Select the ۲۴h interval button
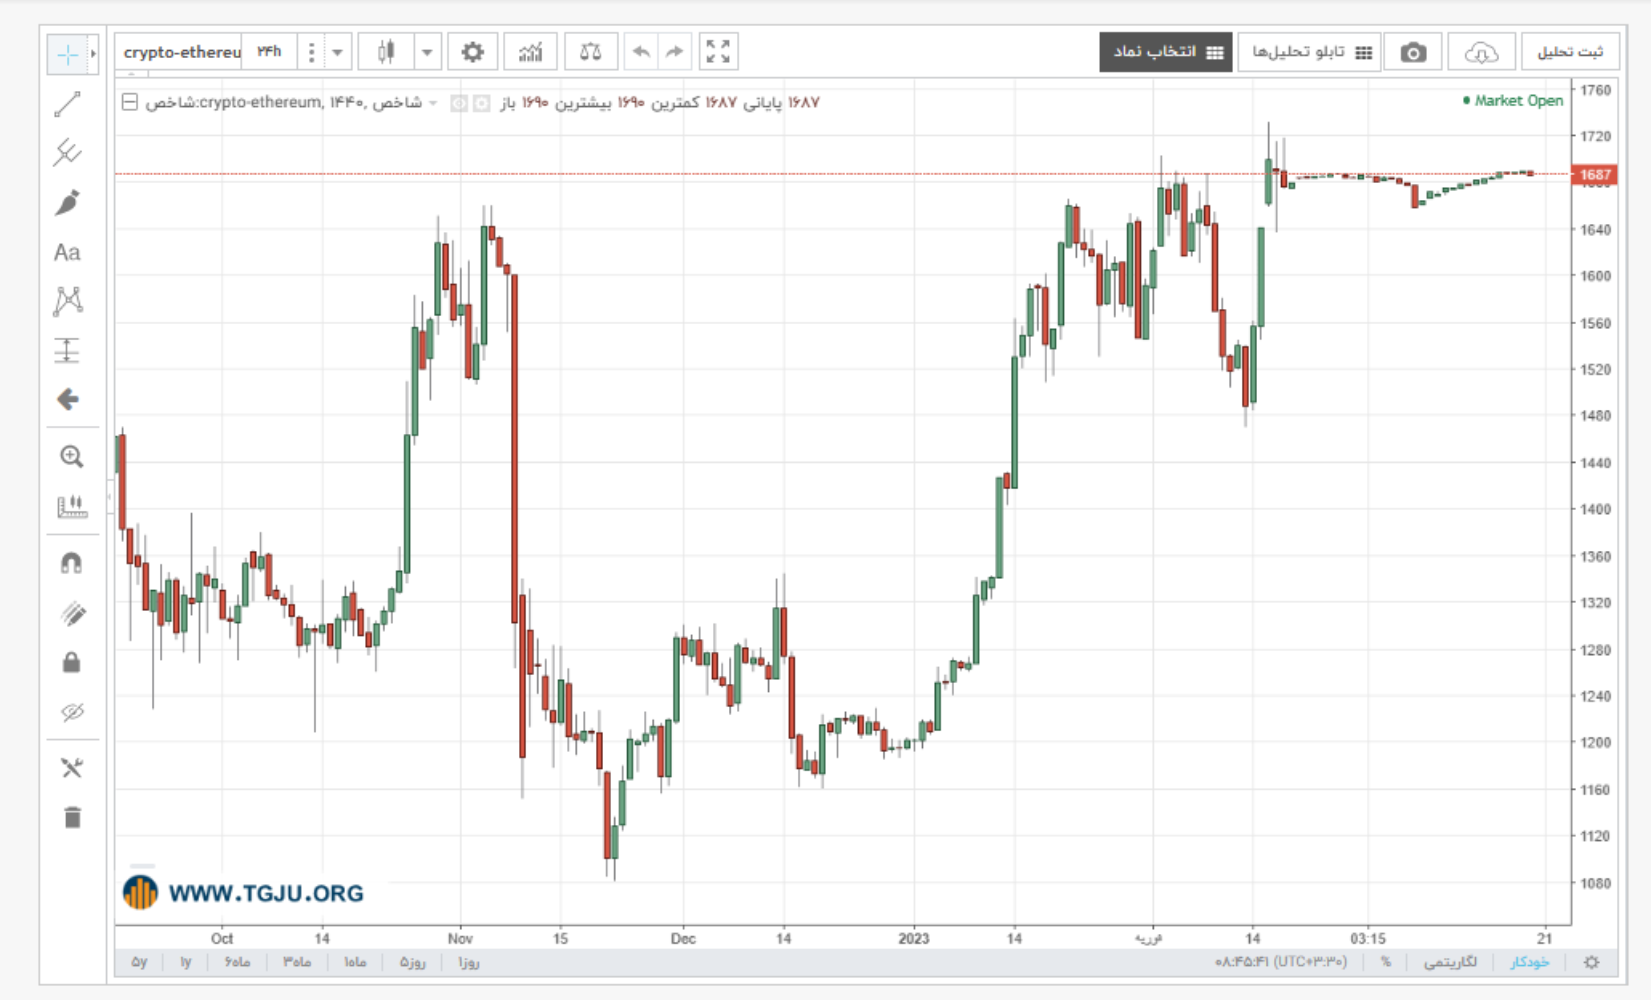The image size is (1651, 1000). click(x=270, y=52)
